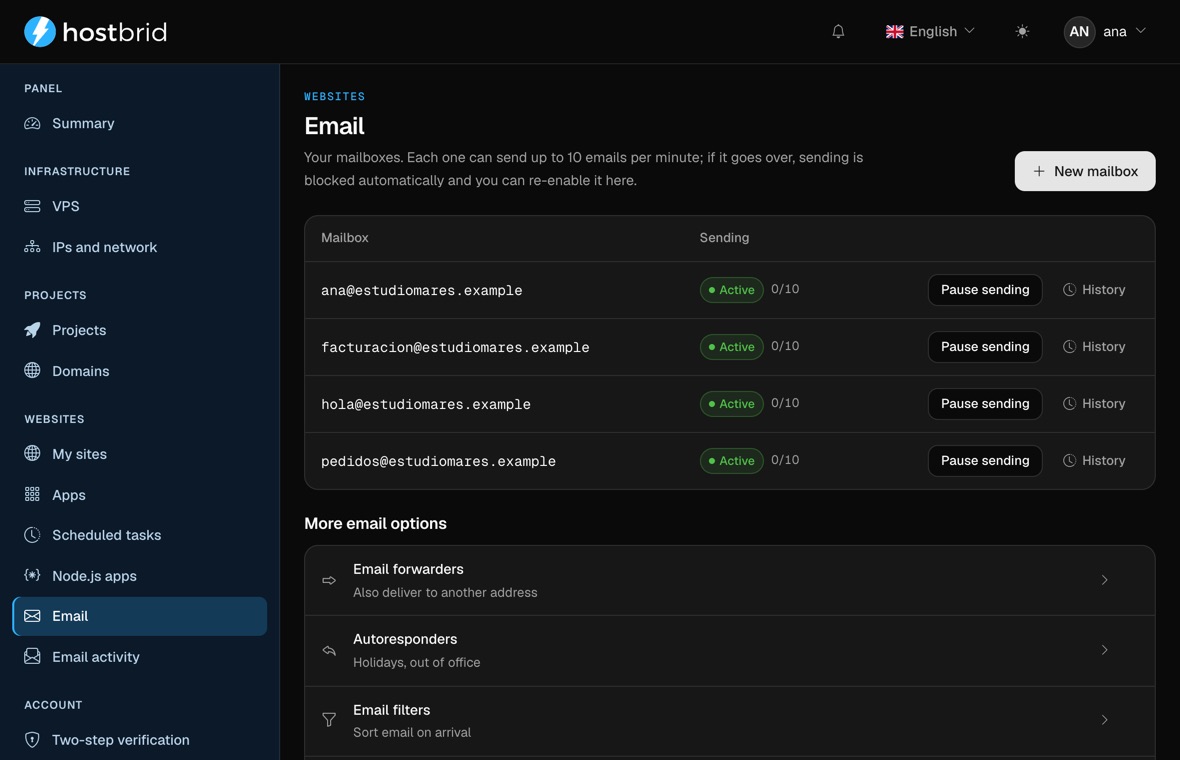Image resolution: width=1180 pixels, height=760 pixels.
Task: Click the Email envelope icon in sidebar
Action: [32, 616]
